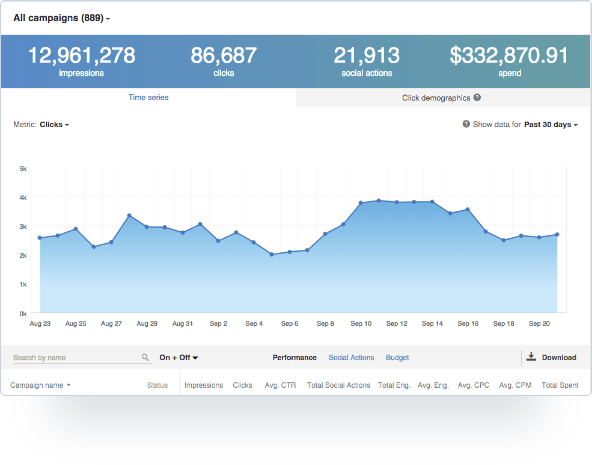
Task: Click the Click demographics help icon
Action: pos(477,97)
